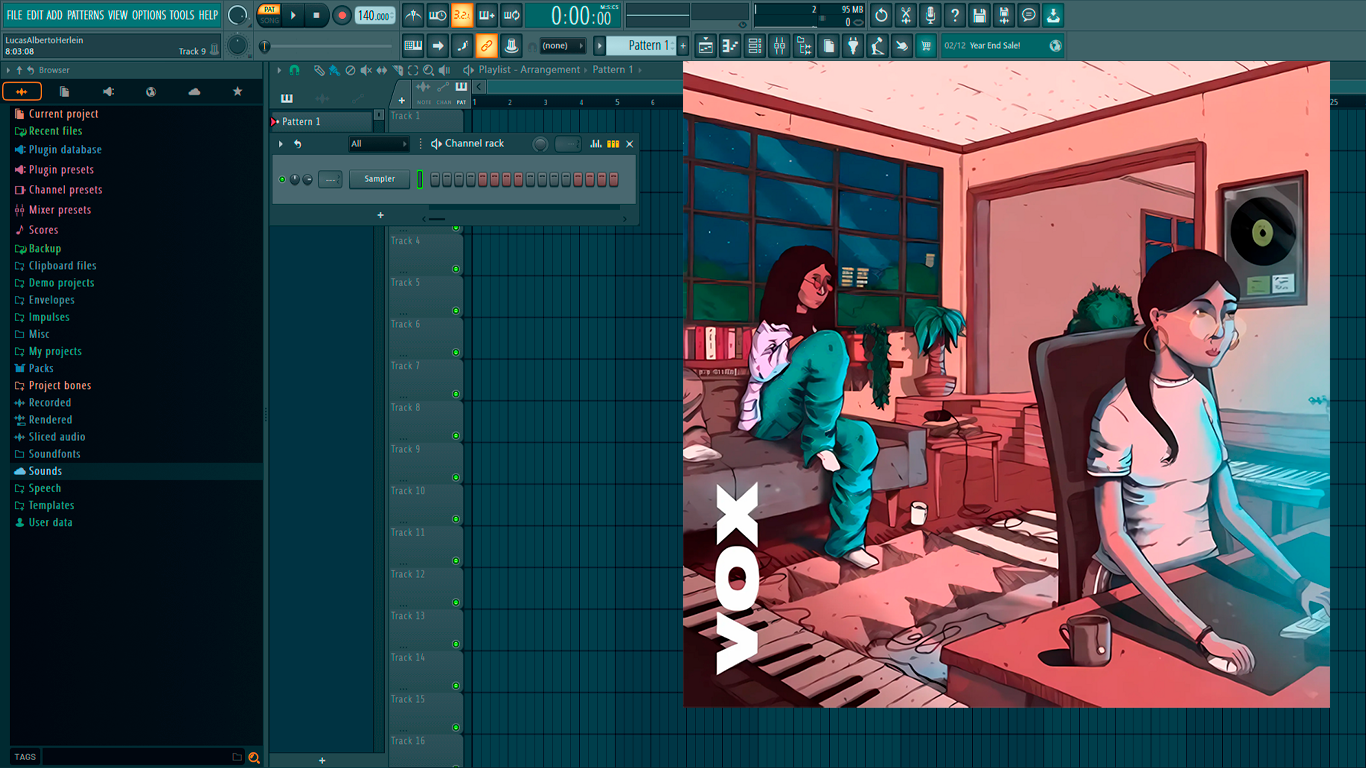Screen dimensions: 1366x768
Task: Open the OPTIONS menu
Action: pyautogui.click(x=149, y=15)
